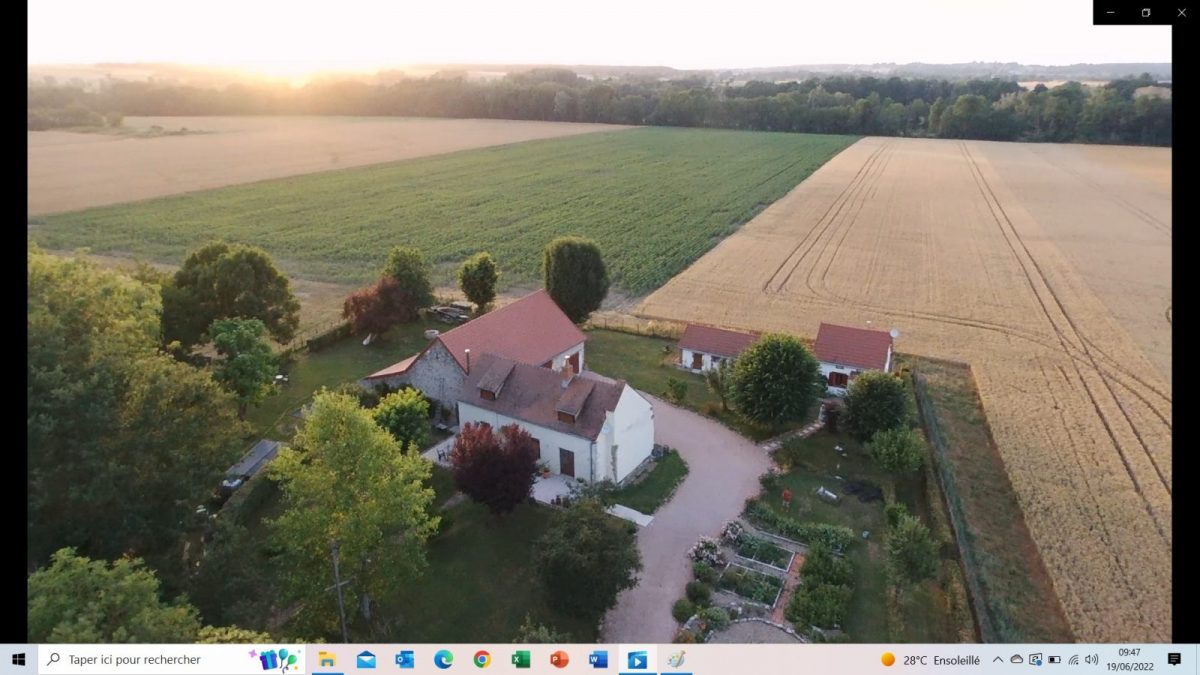1200x675 pixels.
Task: Launch Word from the taskbar
Action: click(x=598, y=659)
